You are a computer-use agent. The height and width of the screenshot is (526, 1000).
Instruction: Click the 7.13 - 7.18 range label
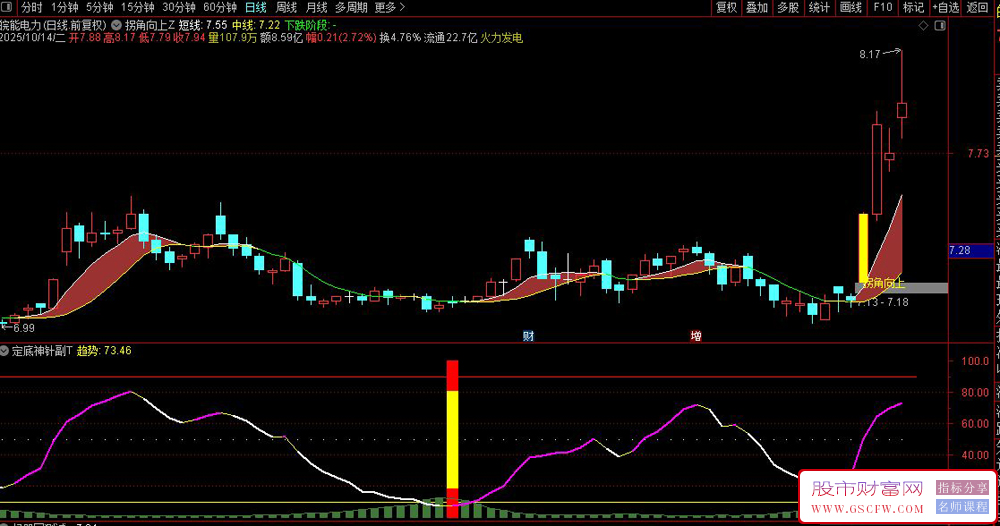tap(883, 302)
